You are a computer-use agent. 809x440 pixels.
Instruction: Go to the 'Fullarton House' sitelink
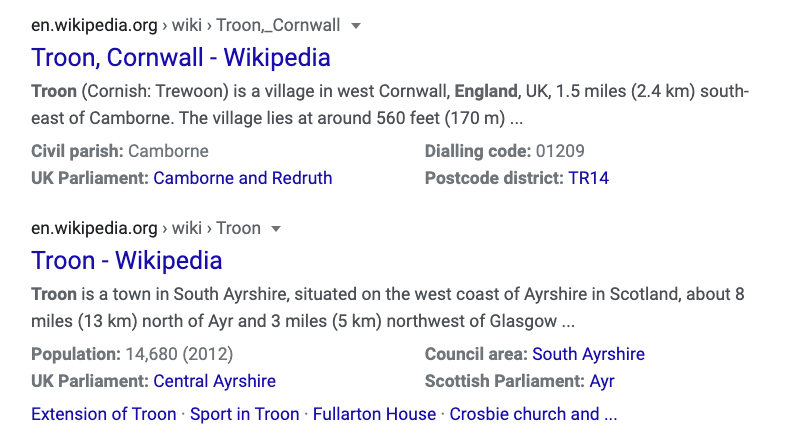[x=374, y=414]
